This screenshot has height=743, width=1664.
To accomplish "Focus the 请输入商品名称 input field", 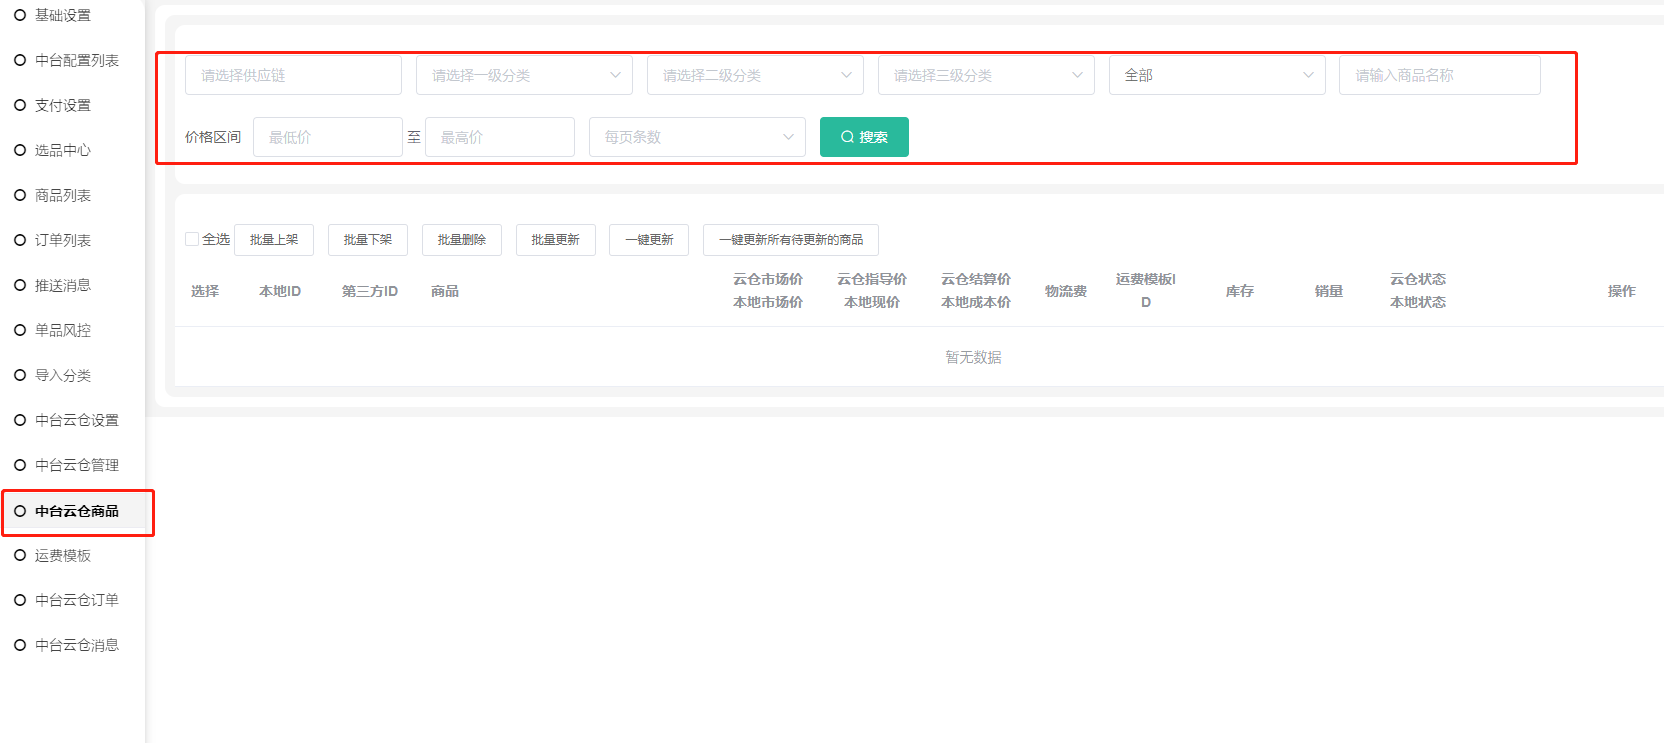I will click(1439, 75).
